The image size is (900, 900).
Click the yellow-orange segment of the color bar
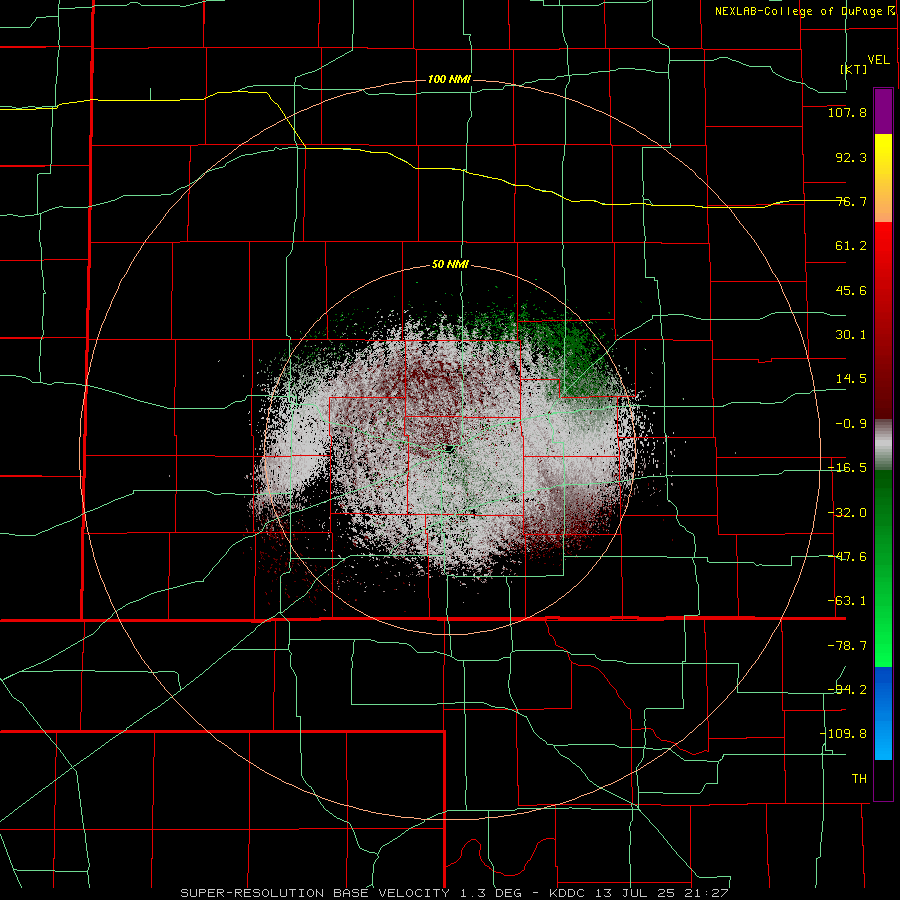883,178
